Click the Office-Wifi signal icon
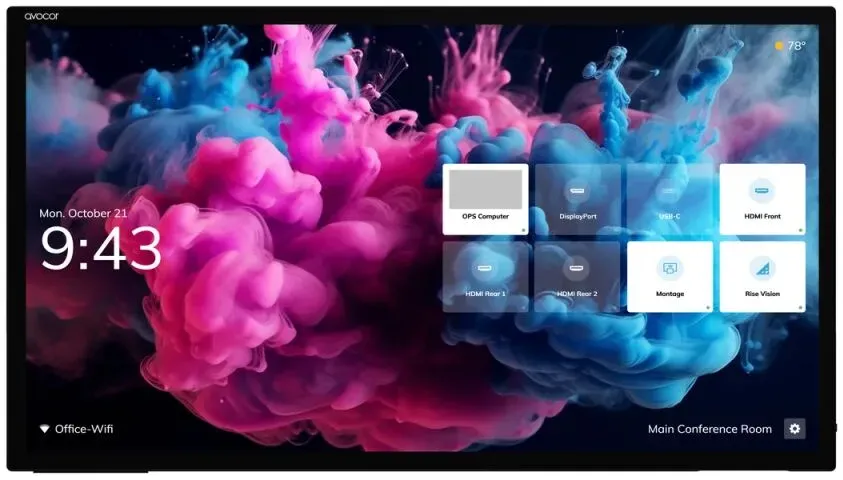This screenshot has width=843, height=480. (45, 429)
